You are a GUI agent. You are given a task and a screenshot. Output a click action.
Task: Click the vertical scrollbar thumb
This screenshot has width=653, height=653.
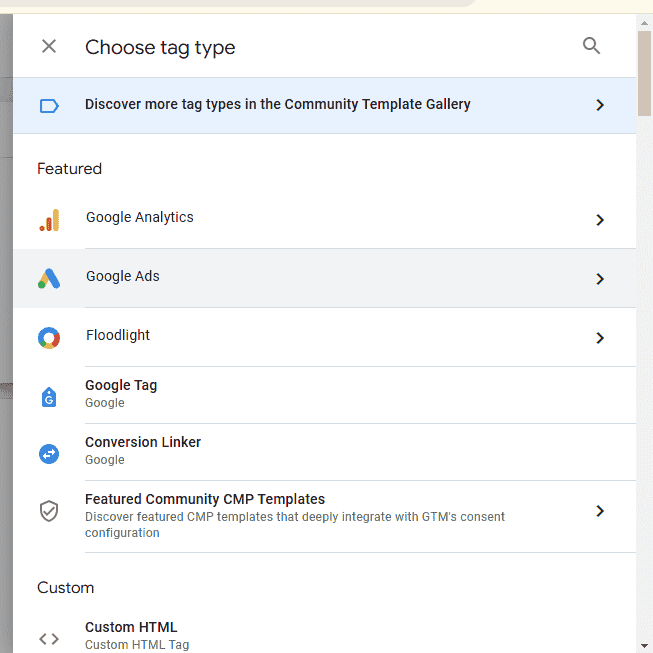644,73
